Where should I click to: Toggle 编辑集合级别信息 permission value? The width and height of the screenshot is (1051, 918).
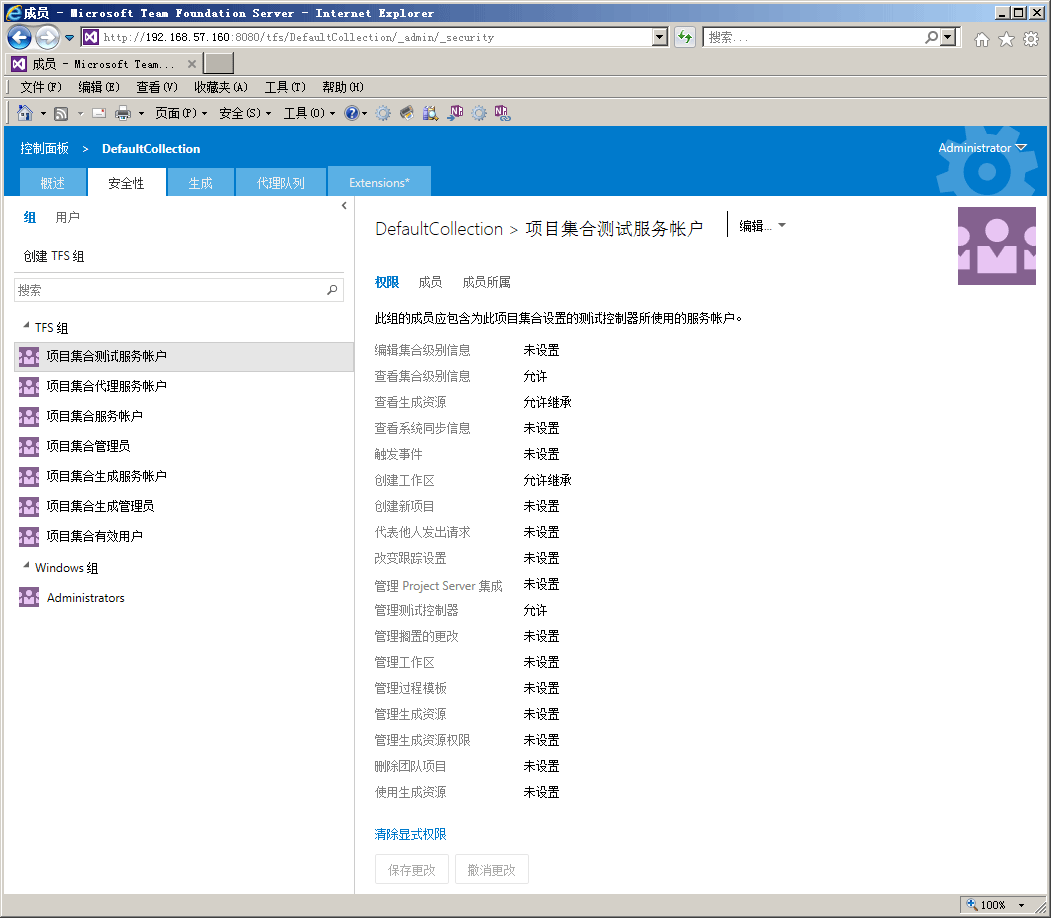click(x=541, y=350)
